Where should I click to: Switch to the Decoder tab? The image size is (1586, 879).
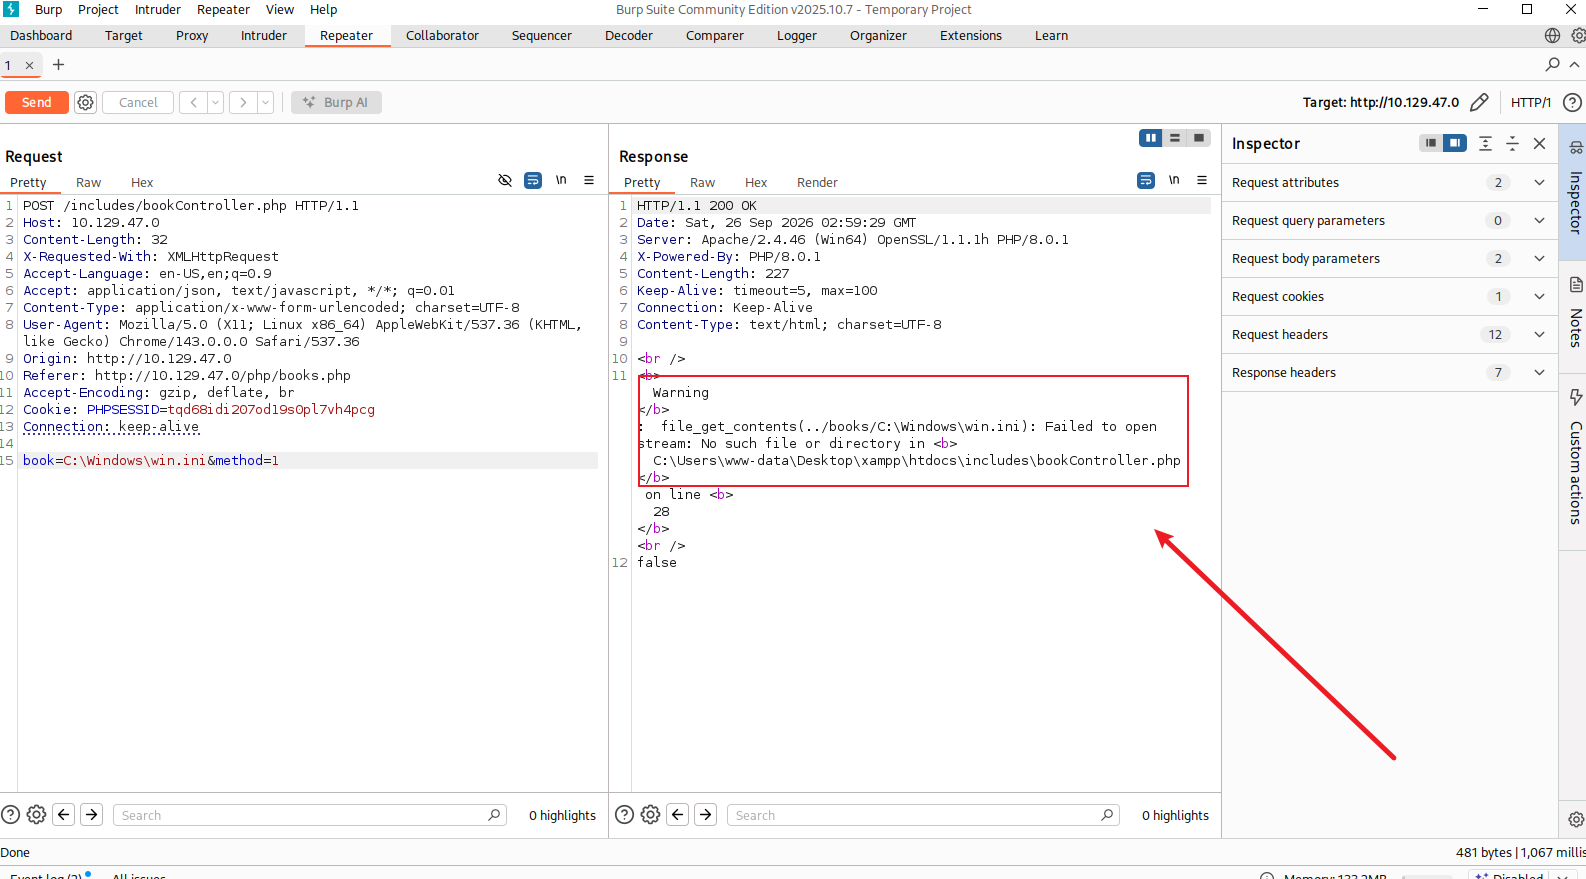(x=629, y=35)
